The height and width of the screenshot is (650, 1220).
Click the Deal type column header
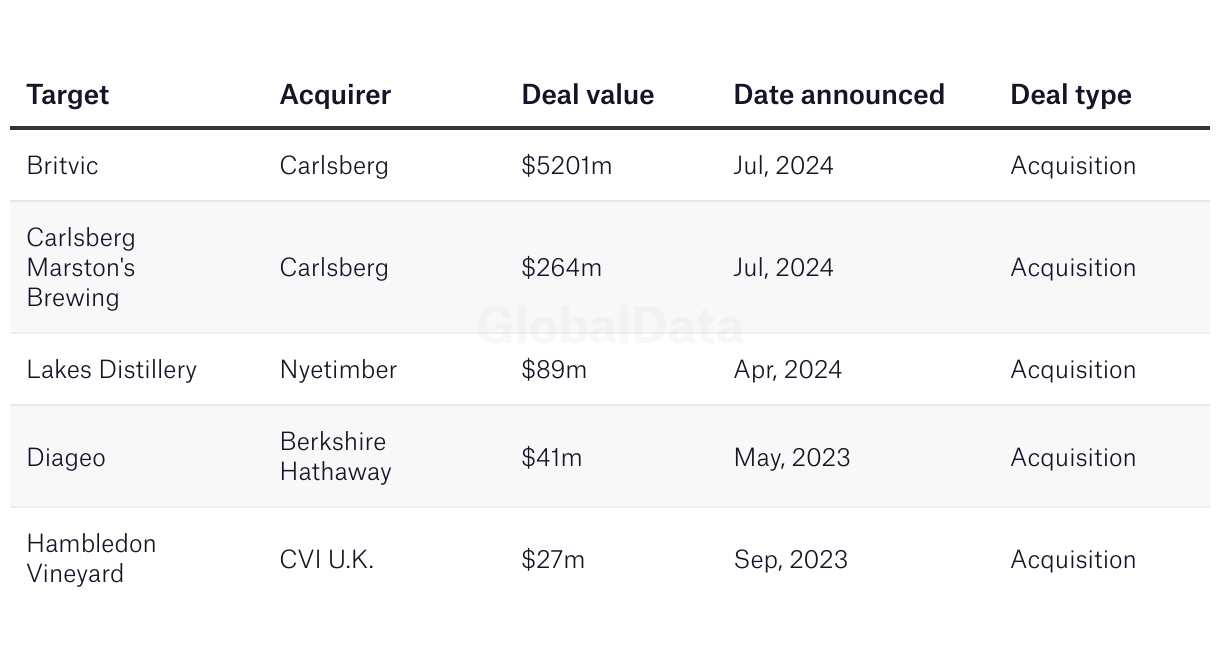1071,95
